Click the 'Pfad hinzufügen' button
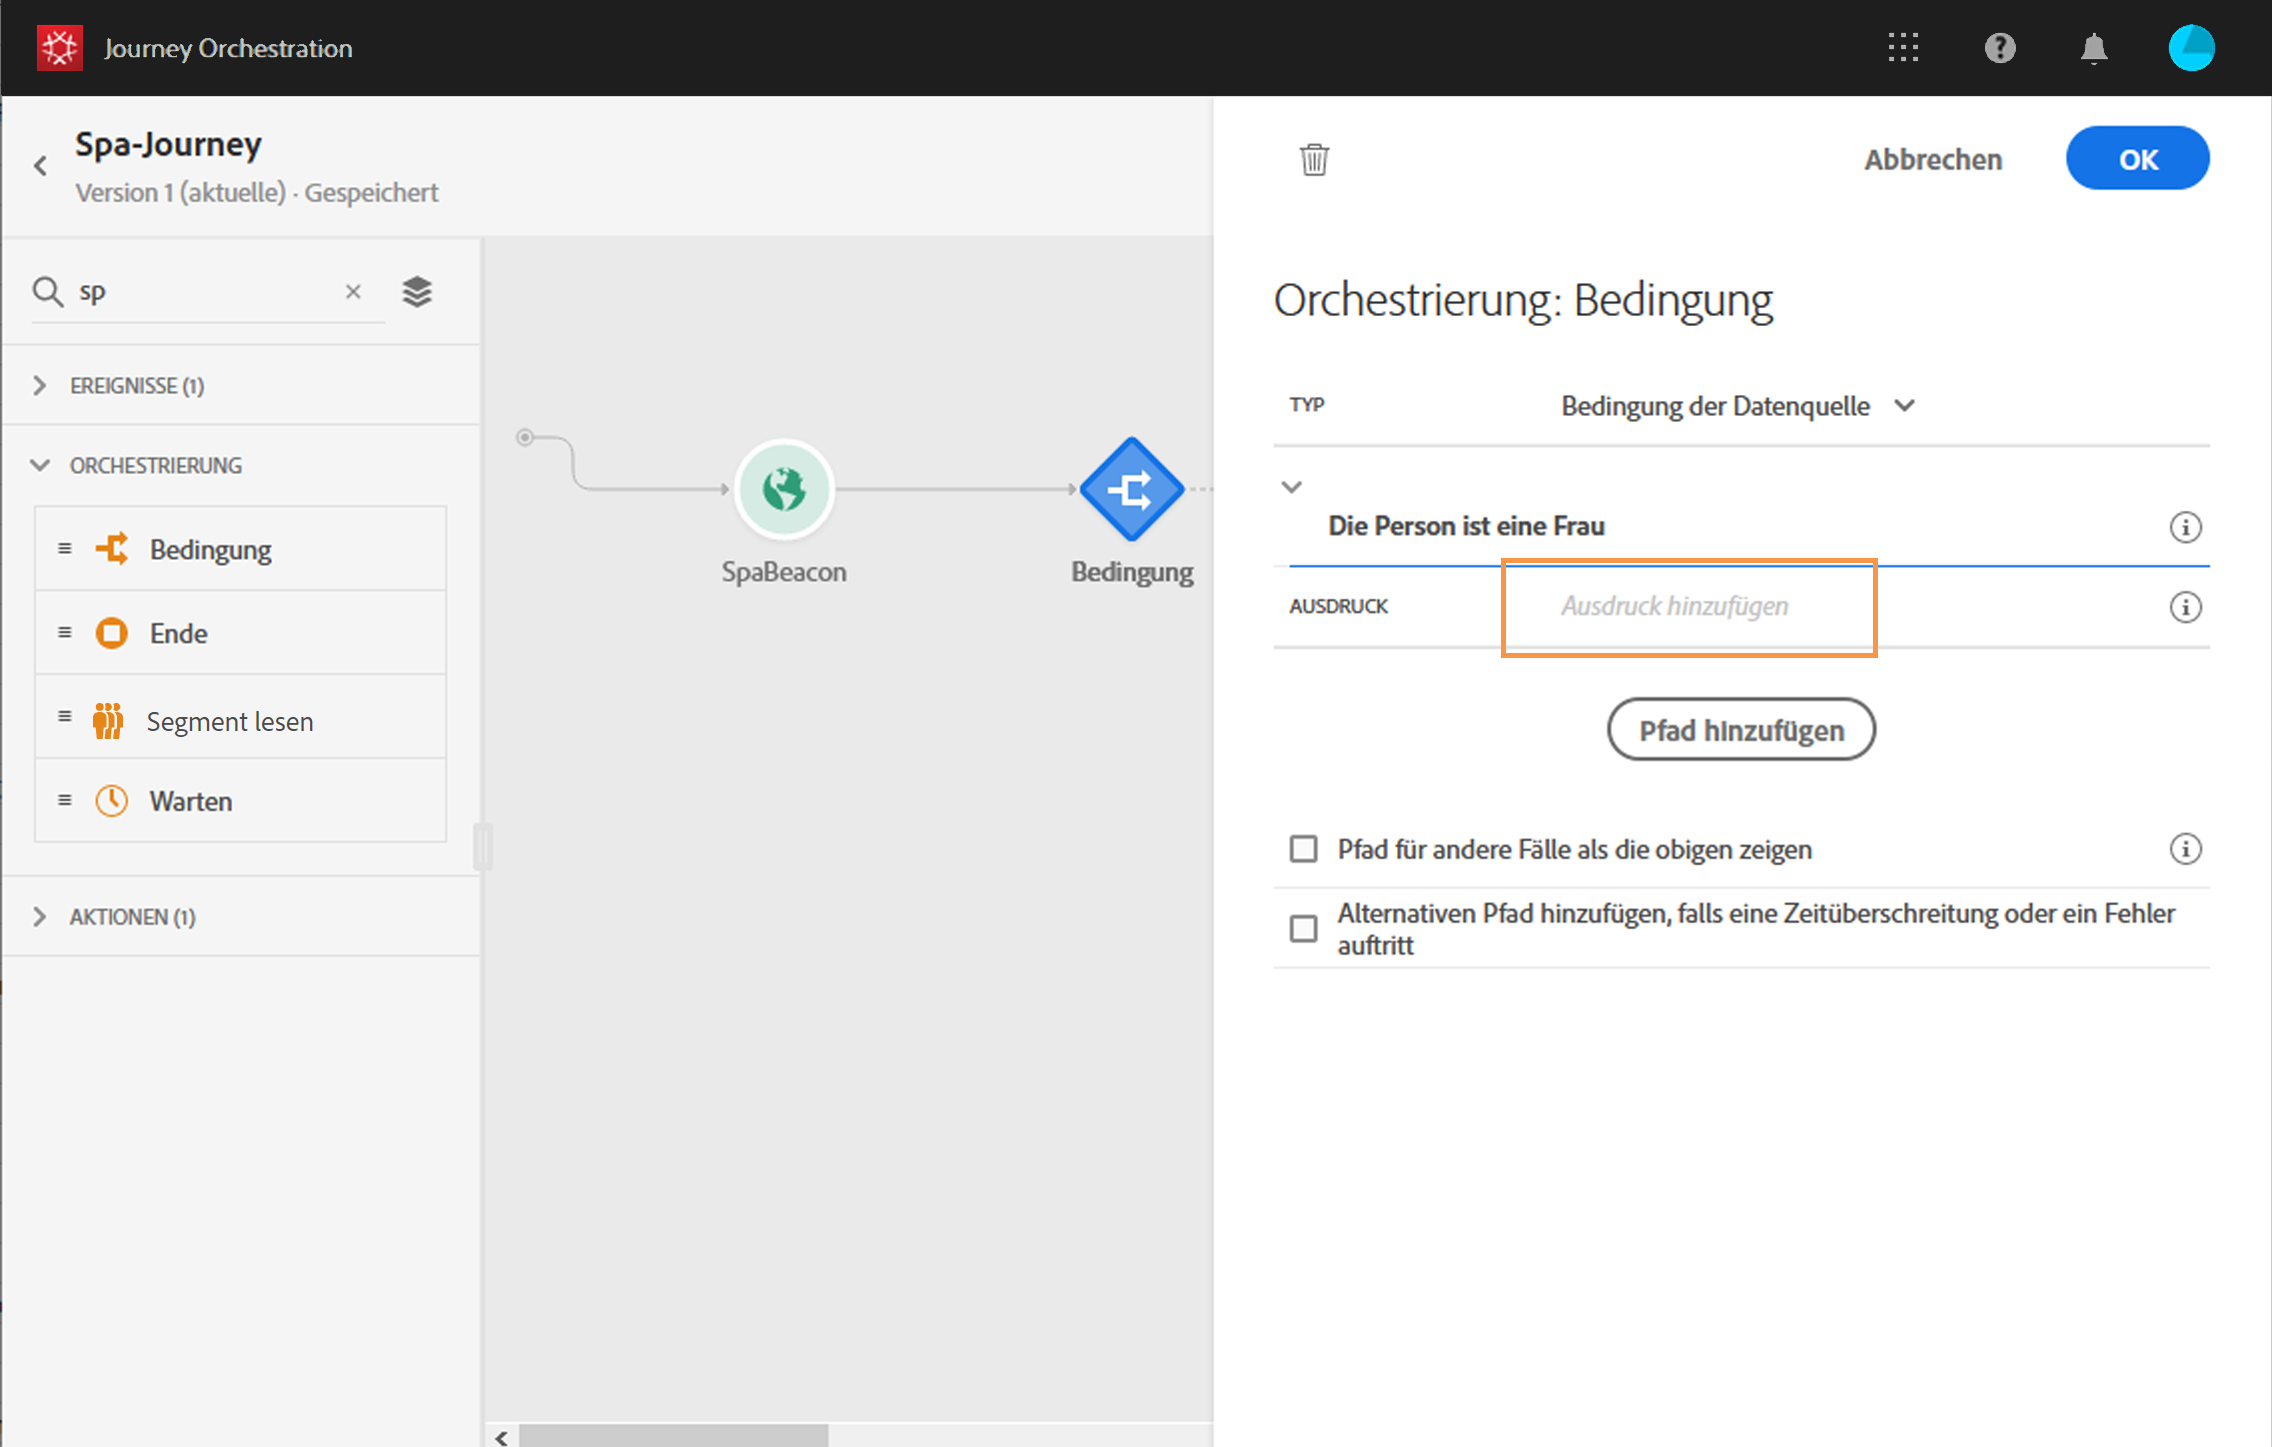The height and width of the screenshot is (1447, 2272). coord(1740,730)
